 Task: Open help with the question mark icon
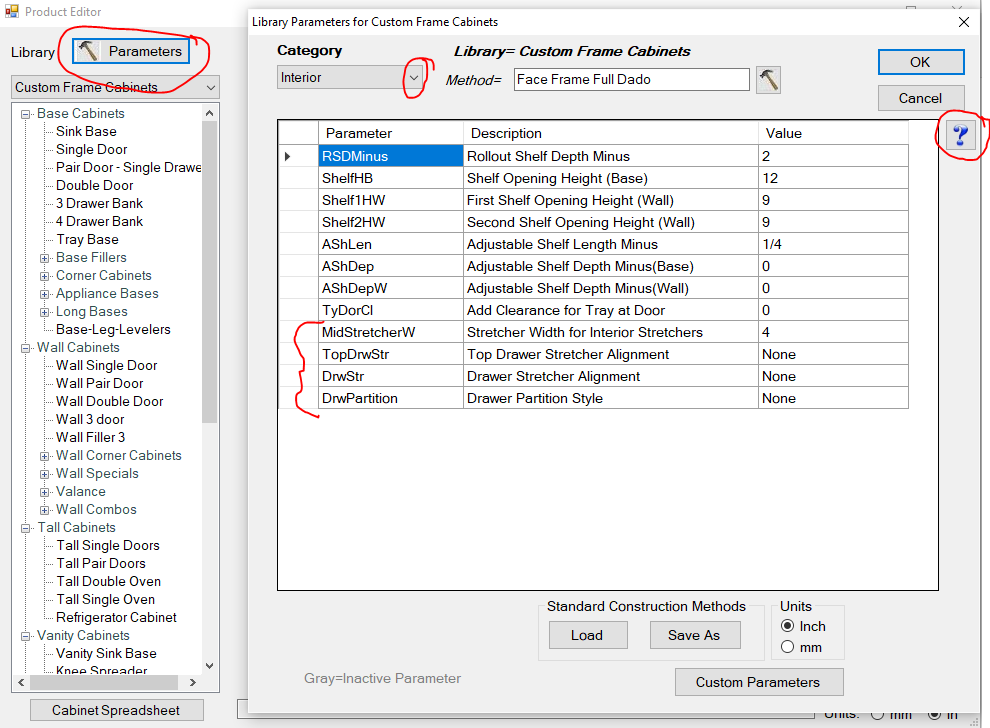tap(960, 136)
